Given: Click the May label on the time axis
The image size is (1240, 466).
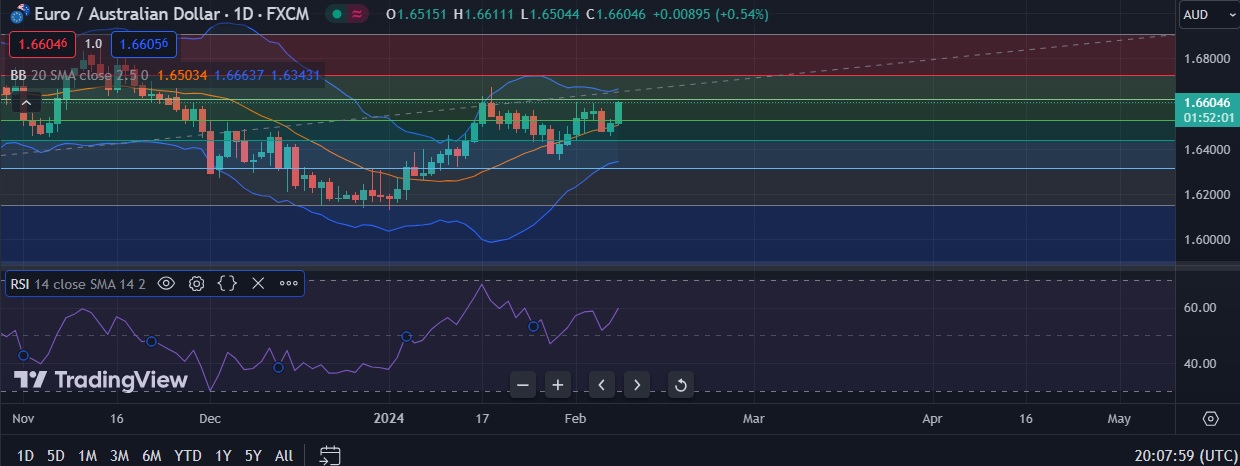Looking at the screenshot, I should pos(1119,418).
